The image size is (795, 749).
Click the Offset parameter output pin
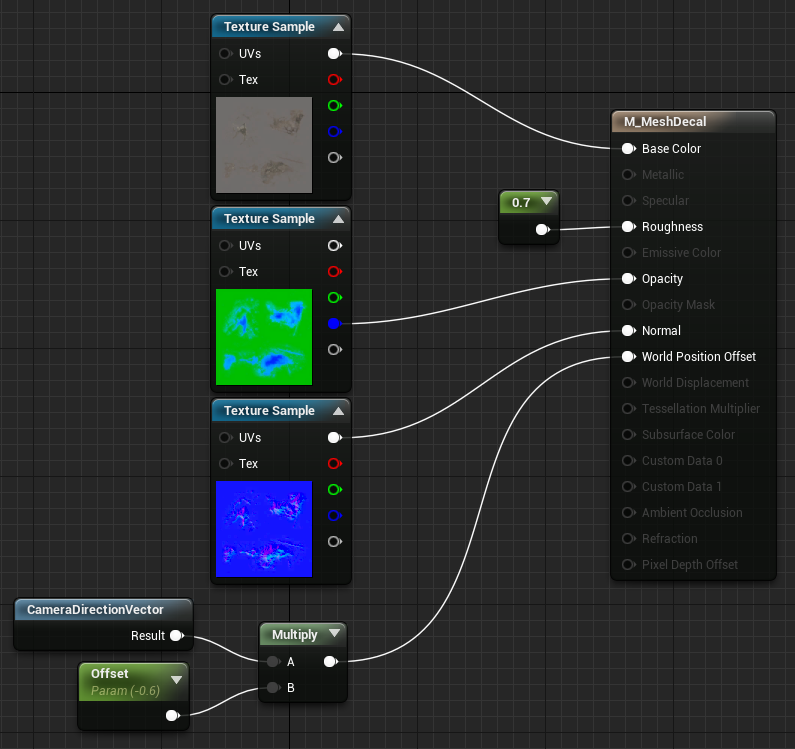coord(172,716)
